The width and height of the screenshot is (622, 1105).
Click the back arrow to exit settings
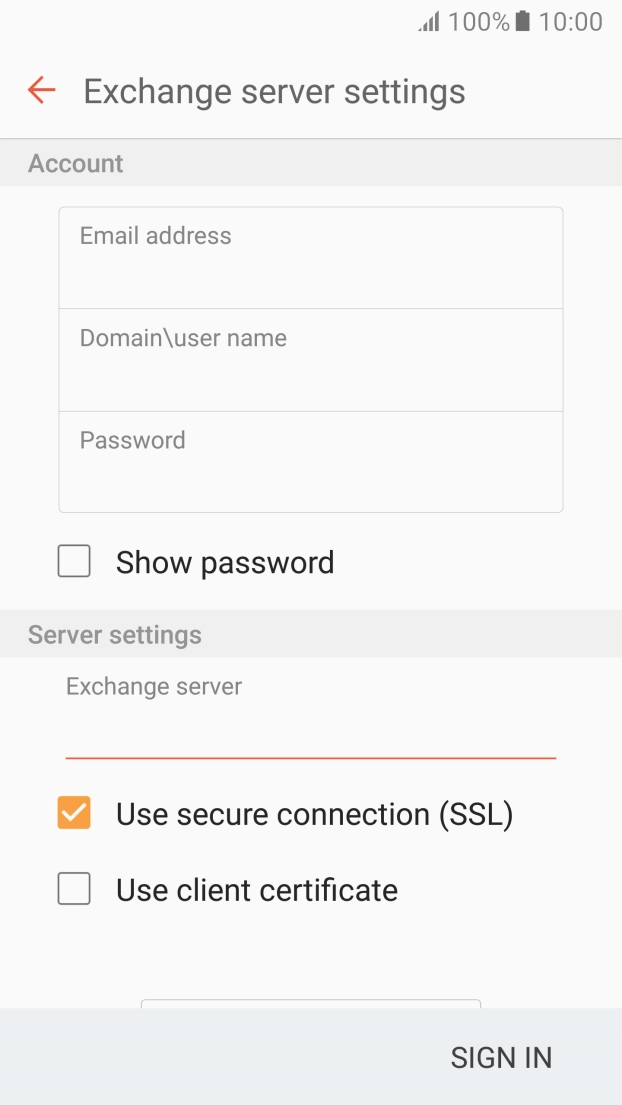[x=39, y=90]
